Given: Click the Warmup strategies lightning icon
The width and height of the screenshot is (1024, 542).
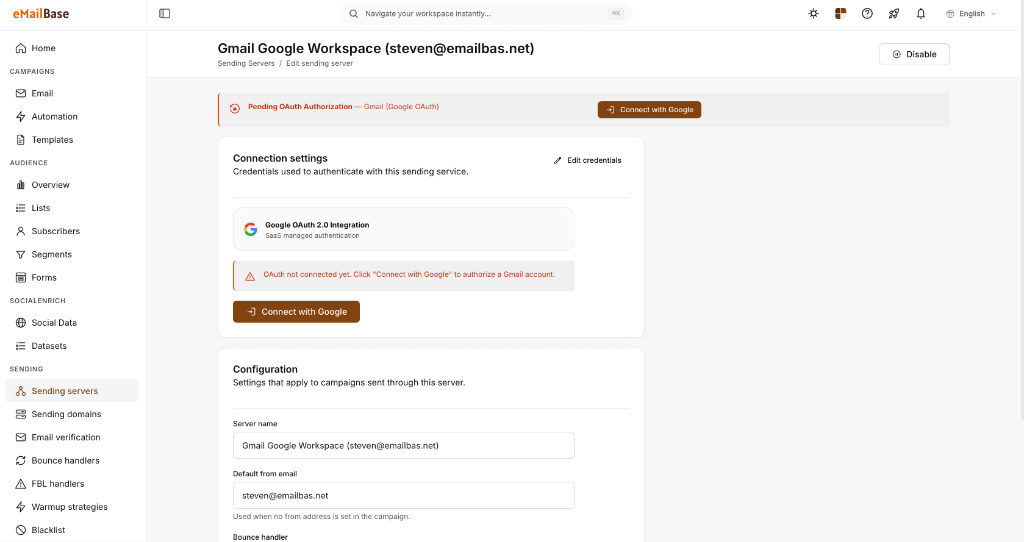Looking at the screenshot, I should tap(21, 507).
